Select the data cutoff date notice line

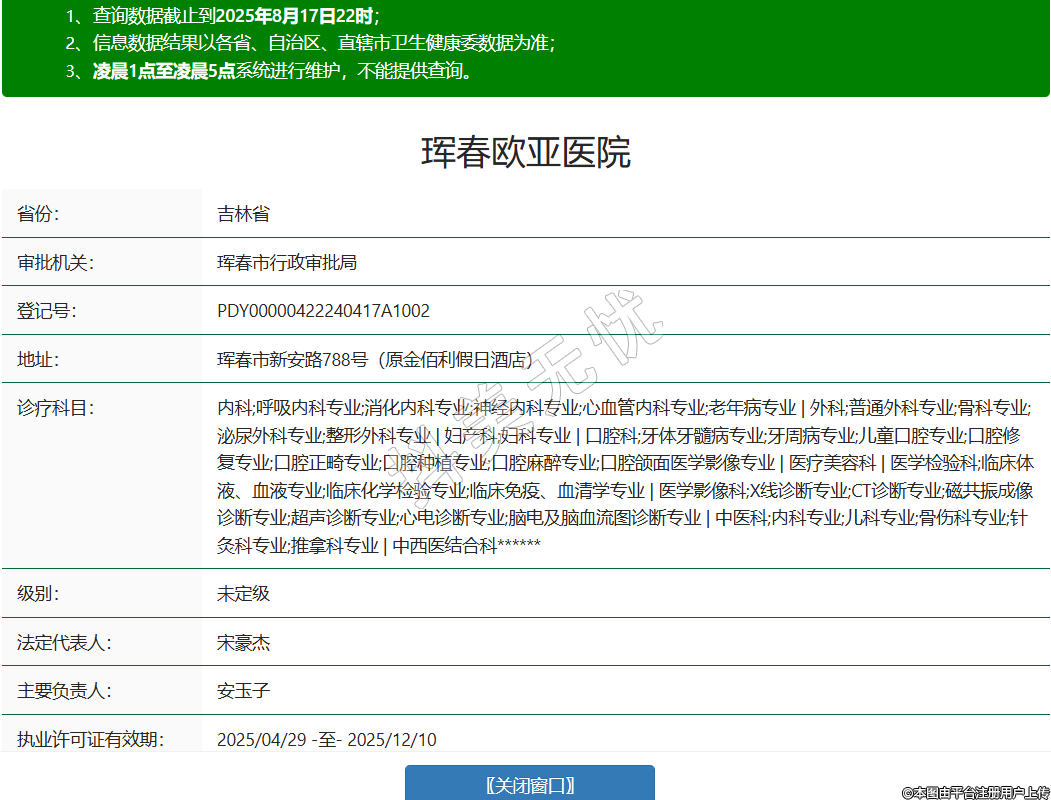coord(222,16)
